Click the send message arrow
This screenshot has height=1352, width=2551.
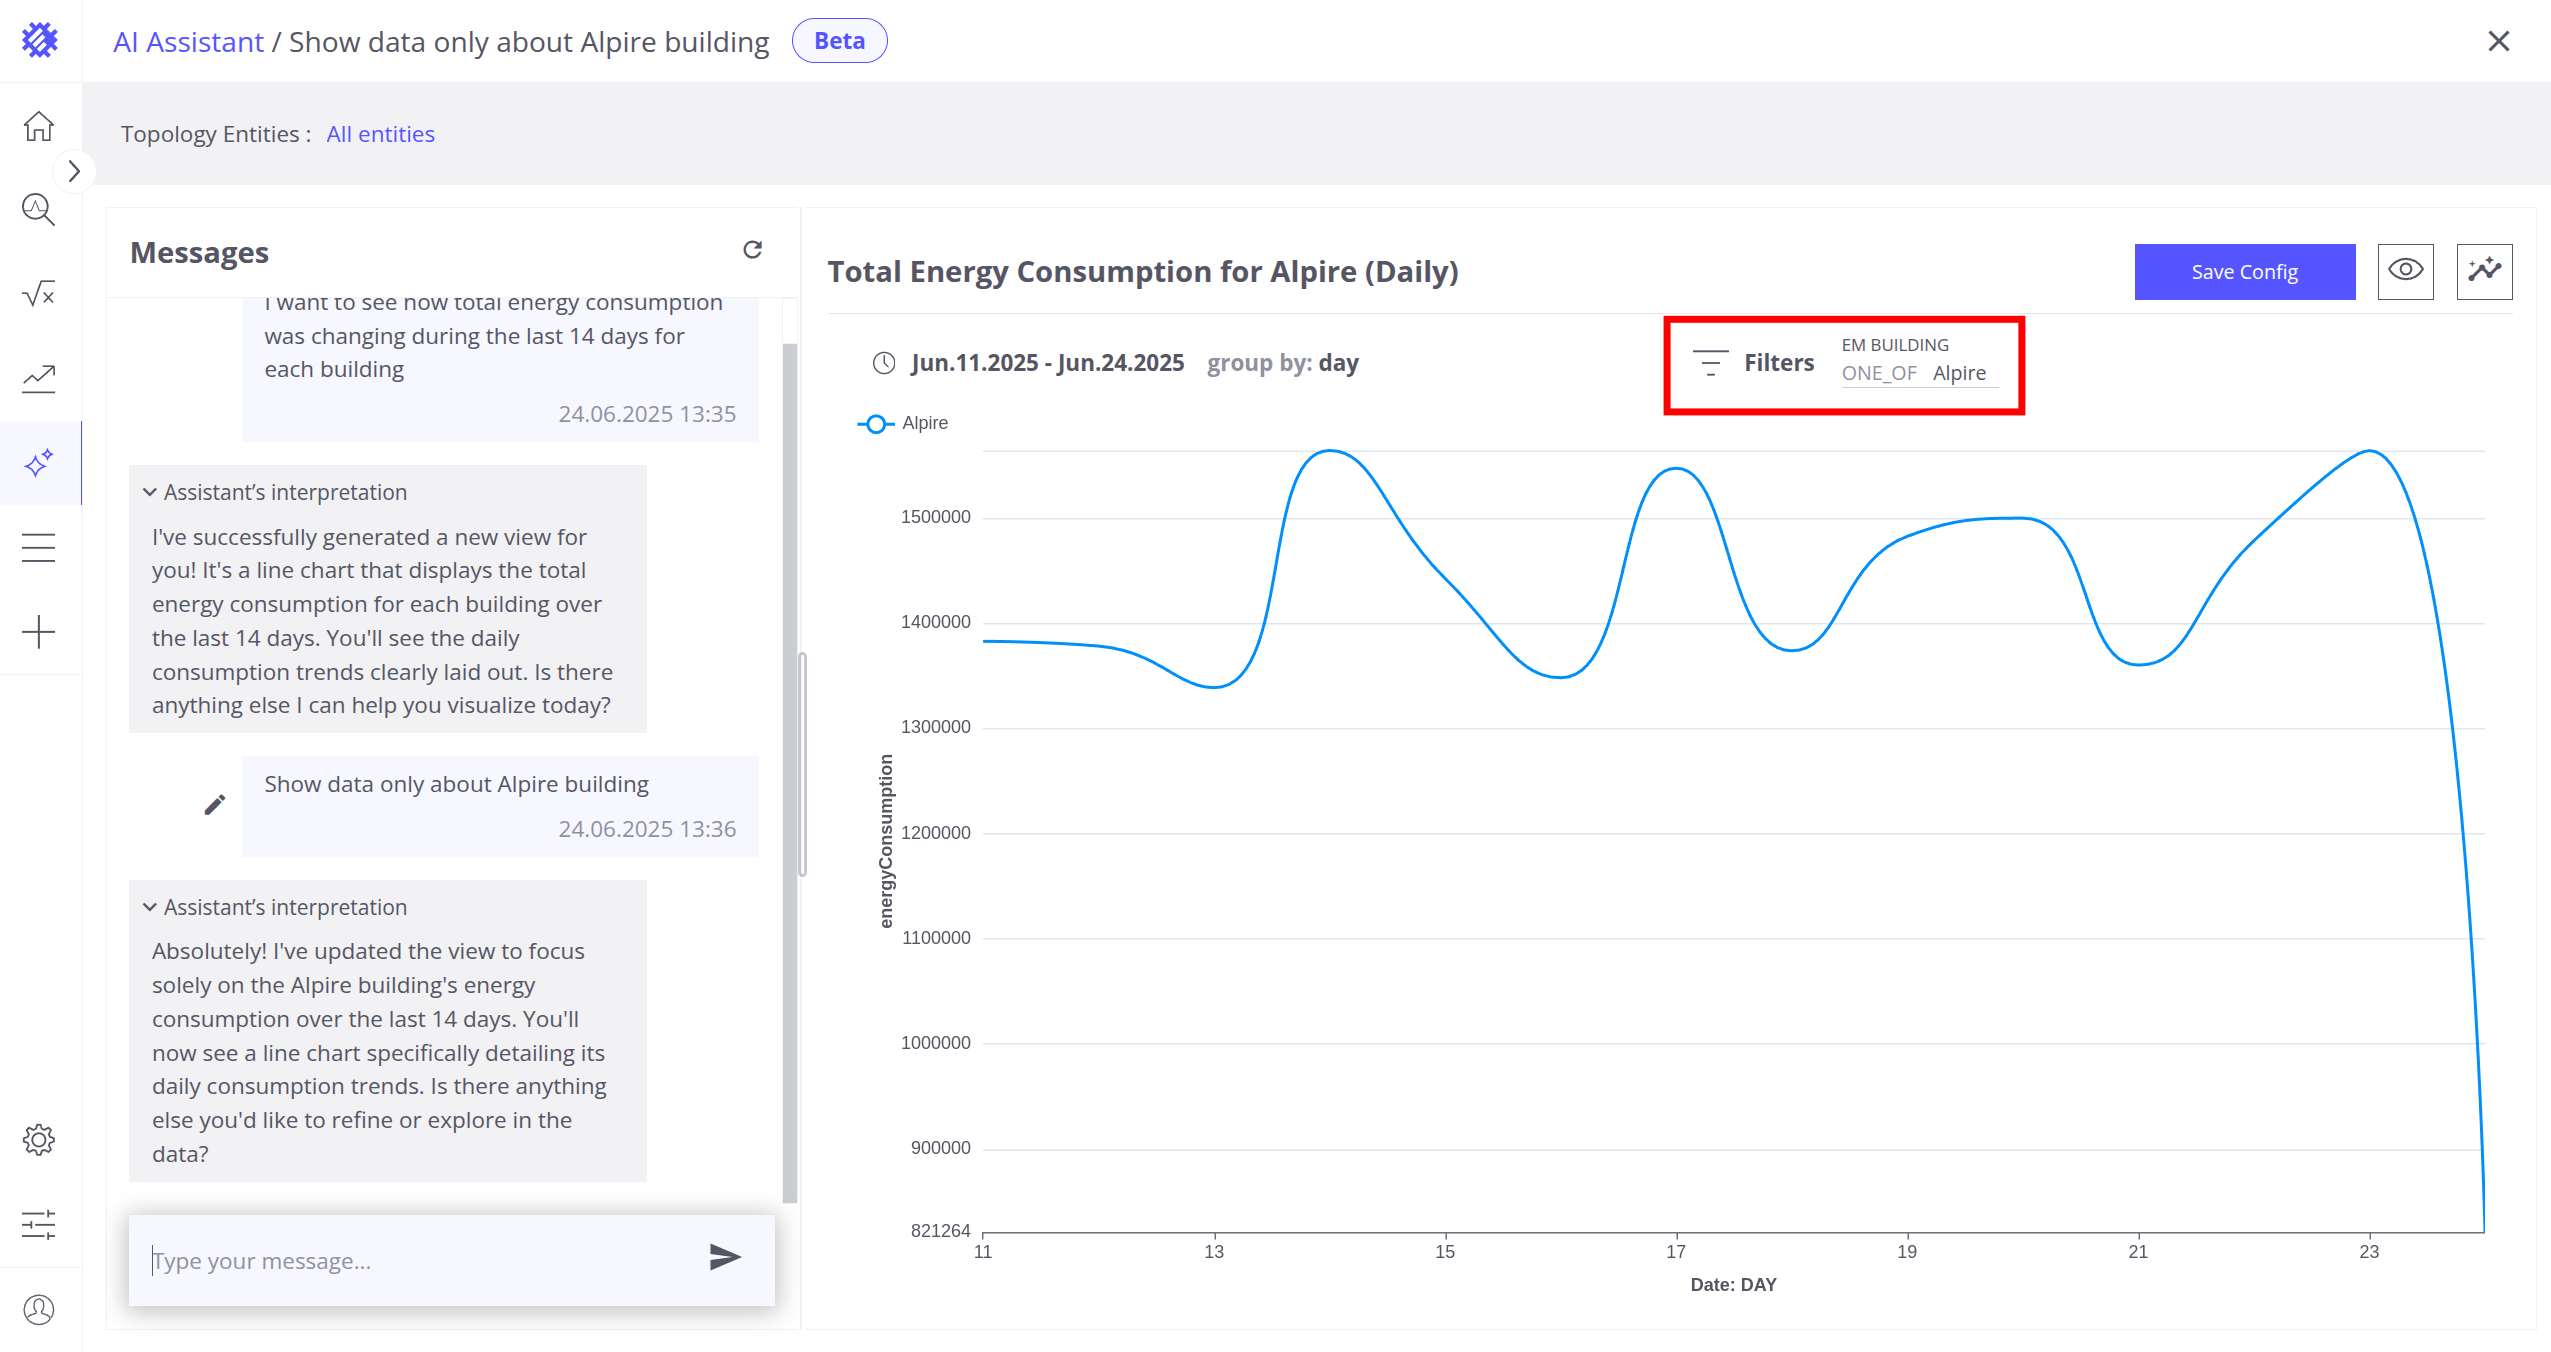click(x=725, y=1257)
